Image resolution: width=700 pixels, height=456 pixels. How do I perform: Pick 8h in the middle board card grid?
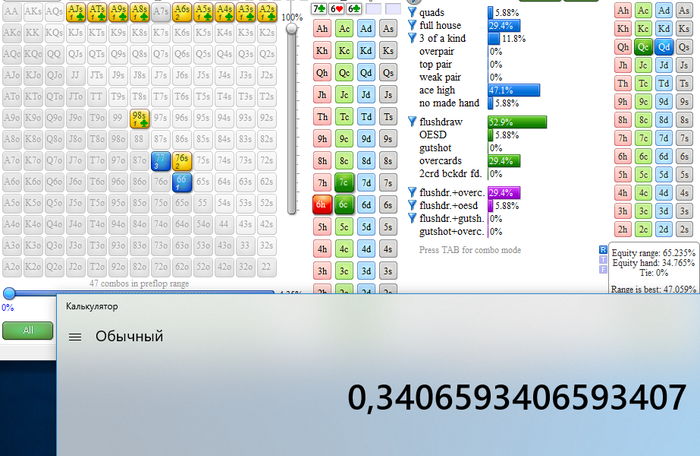coord(322,160)
